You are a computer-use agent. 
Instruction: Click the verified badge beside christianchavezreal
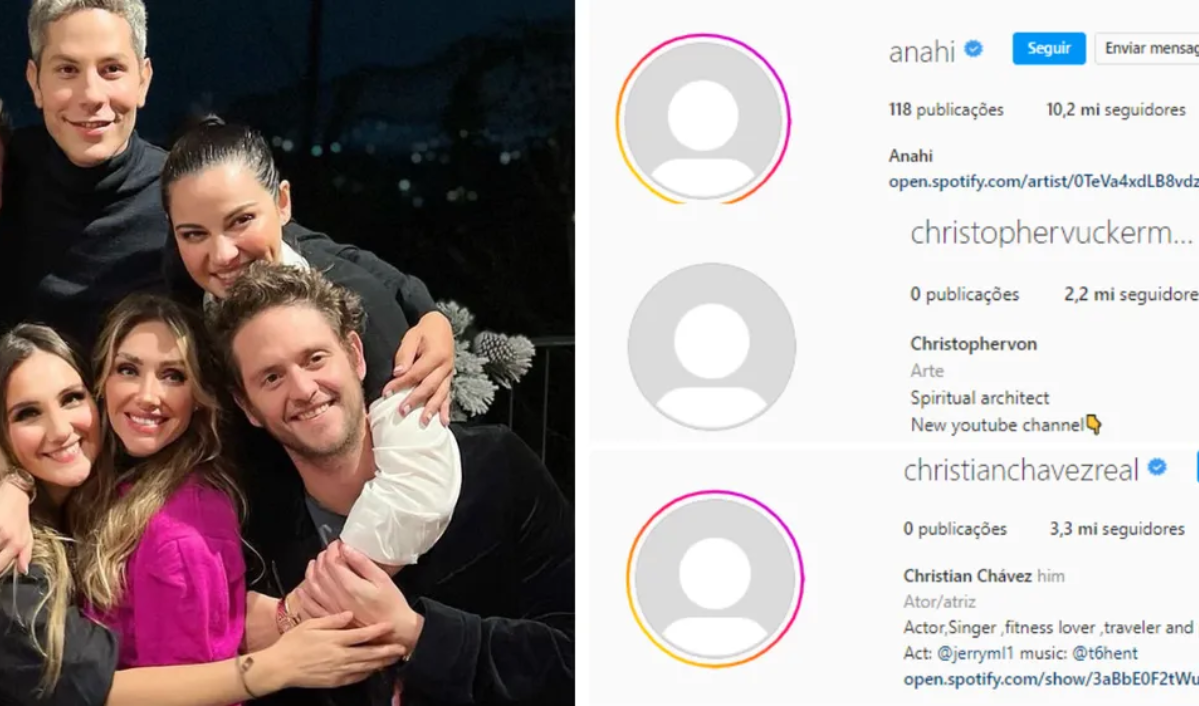1157,467
